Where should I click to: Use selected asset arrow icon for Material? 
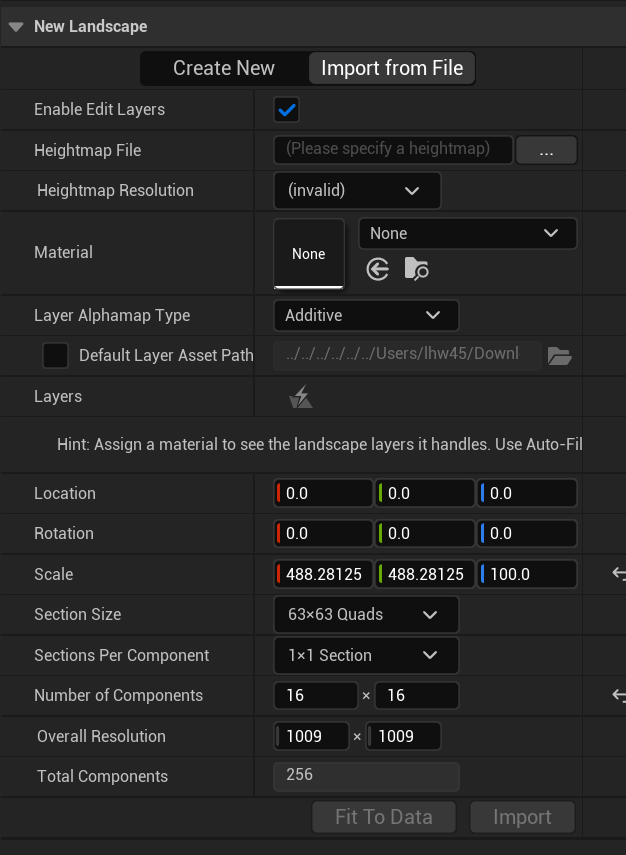tap(377, 269)
